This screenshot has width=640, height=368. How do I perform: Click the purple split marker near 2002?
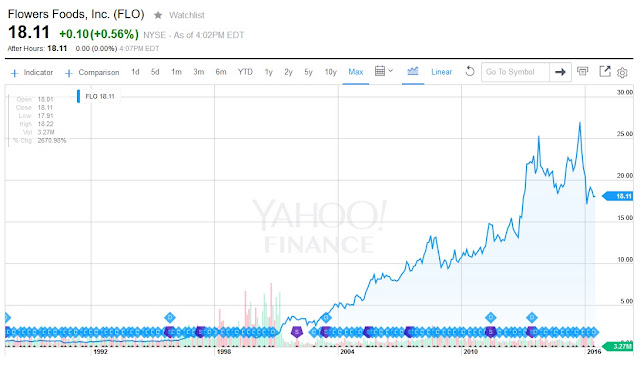coord(297,331)
